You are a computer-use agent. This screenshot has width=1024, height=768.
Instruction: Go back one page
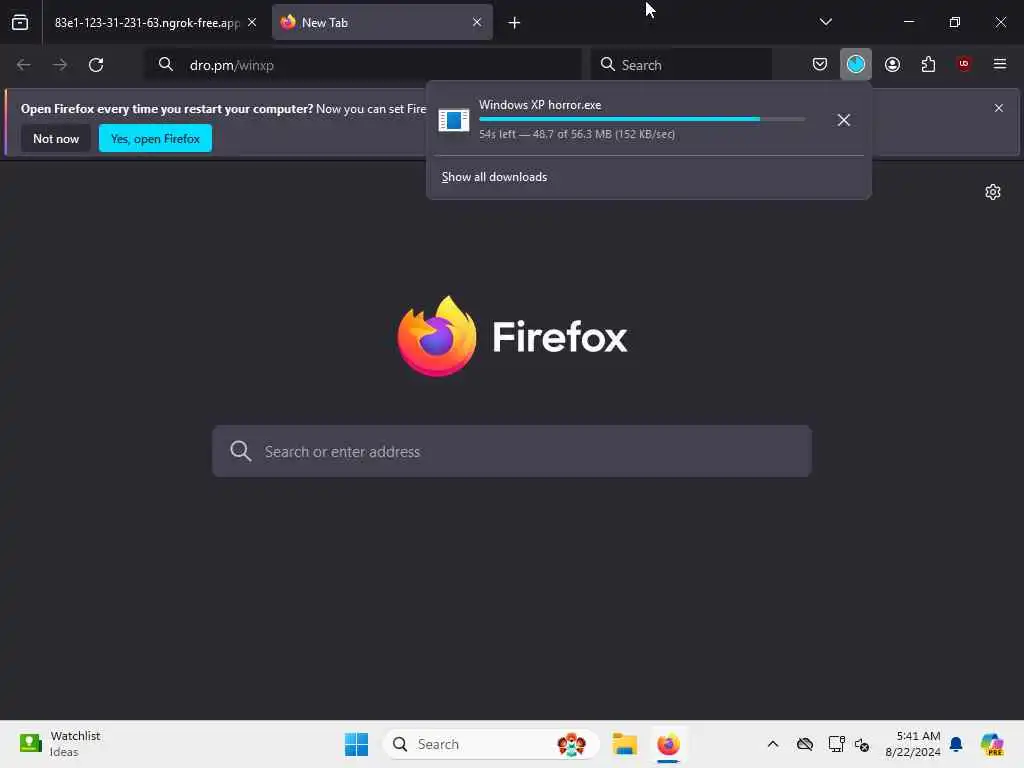24,65
